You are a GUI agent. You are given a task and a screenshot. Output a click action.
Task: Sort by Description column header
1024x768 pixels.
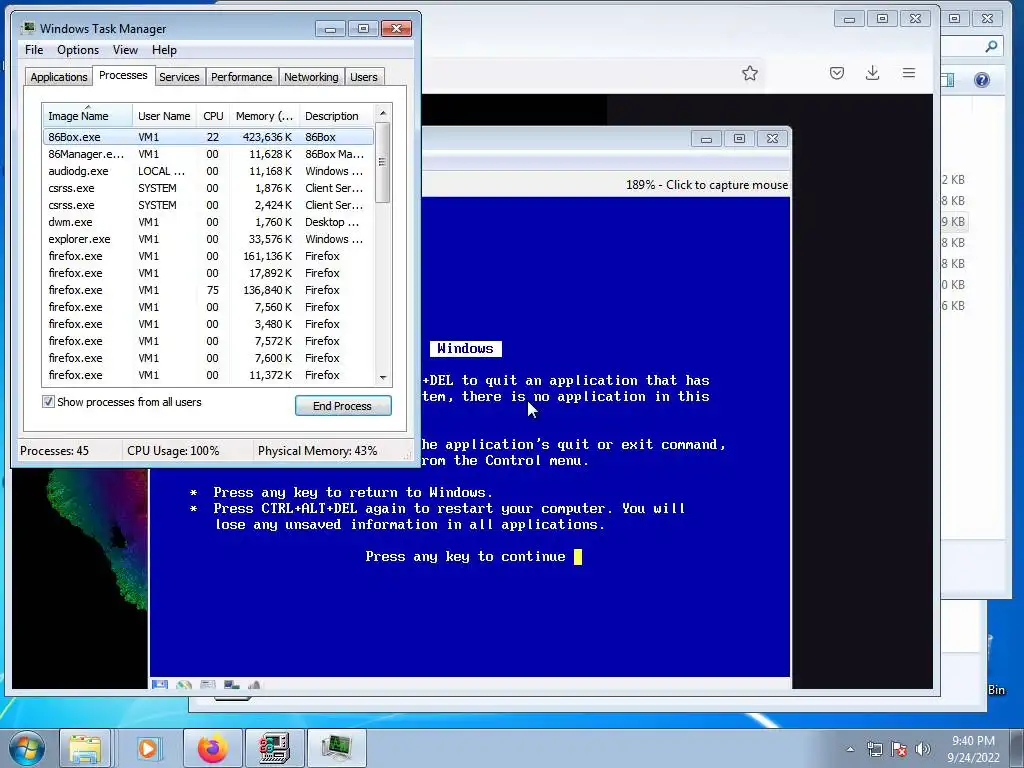coord(337,116)
